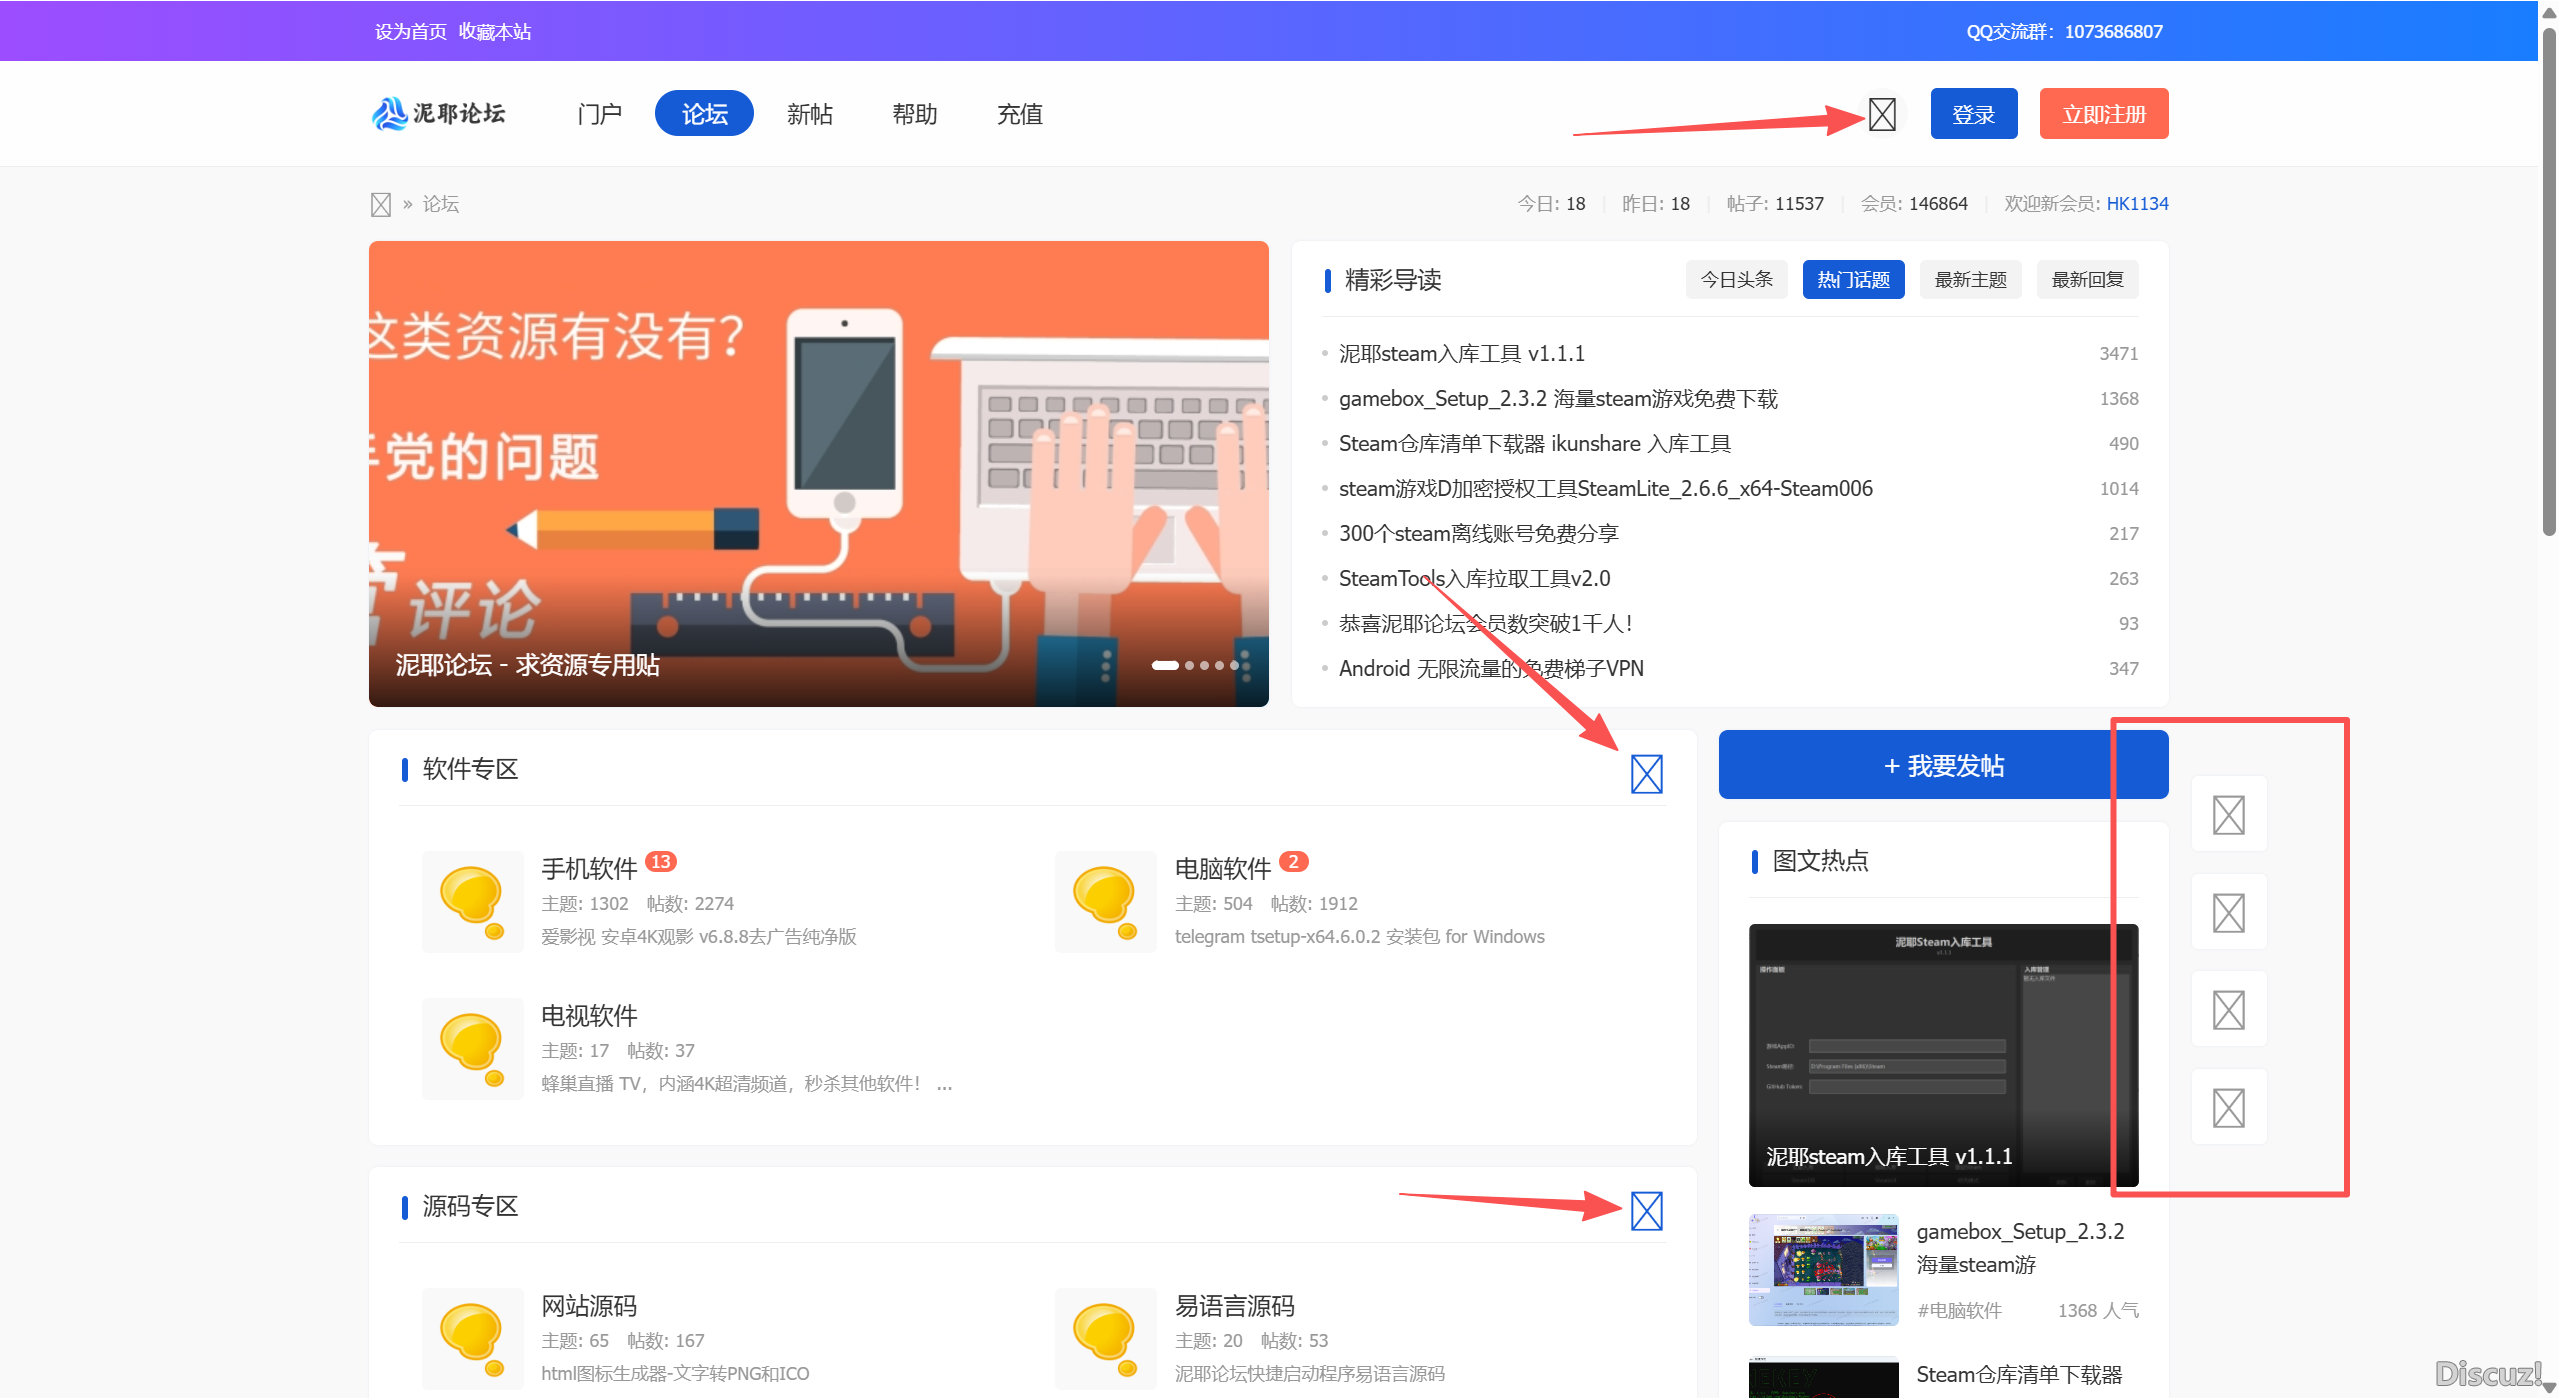Click the 立即注册 button
This screenshot has height=1398, width=2559.
tap(2103, 113)
